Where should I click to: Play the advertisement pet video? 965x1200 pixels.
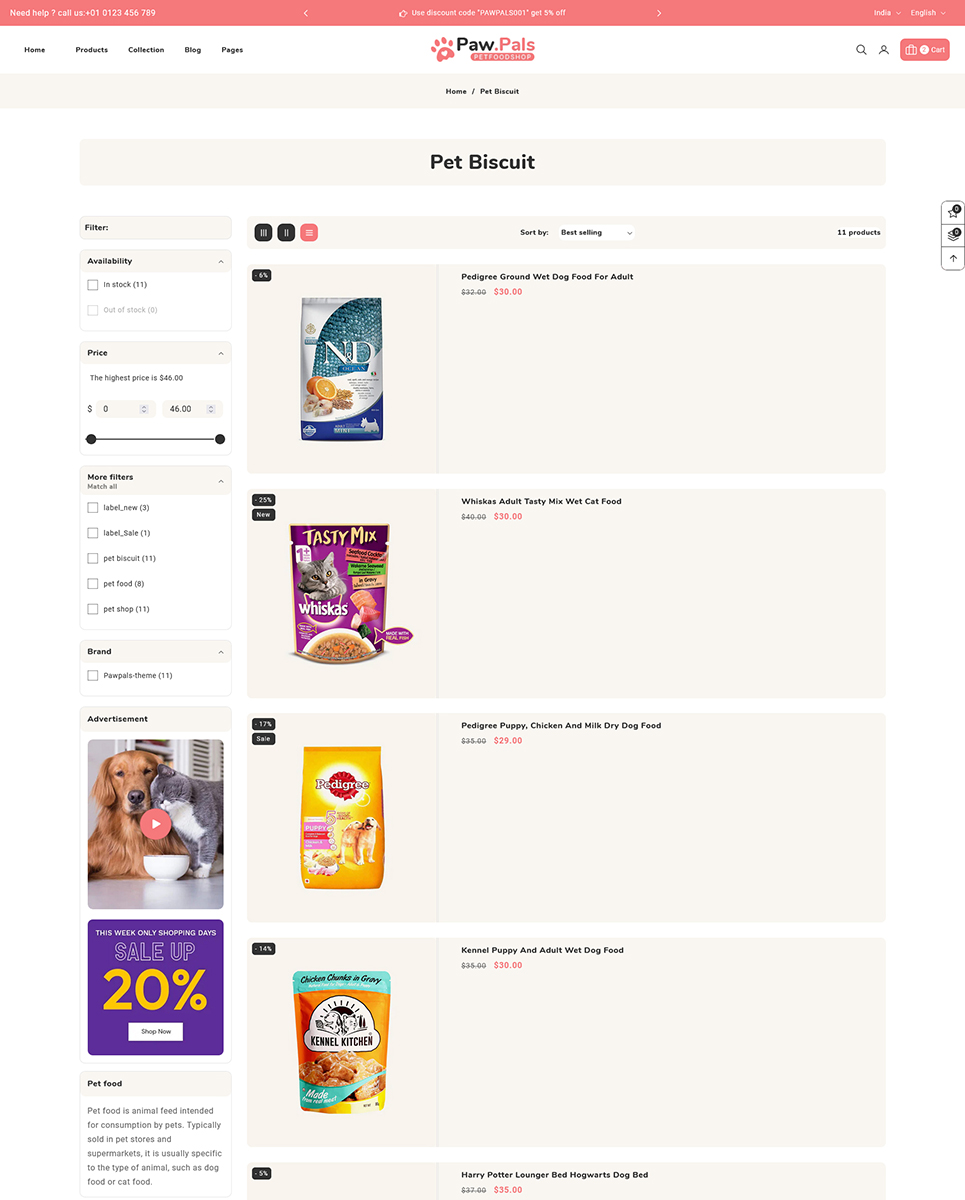point(155,824)
